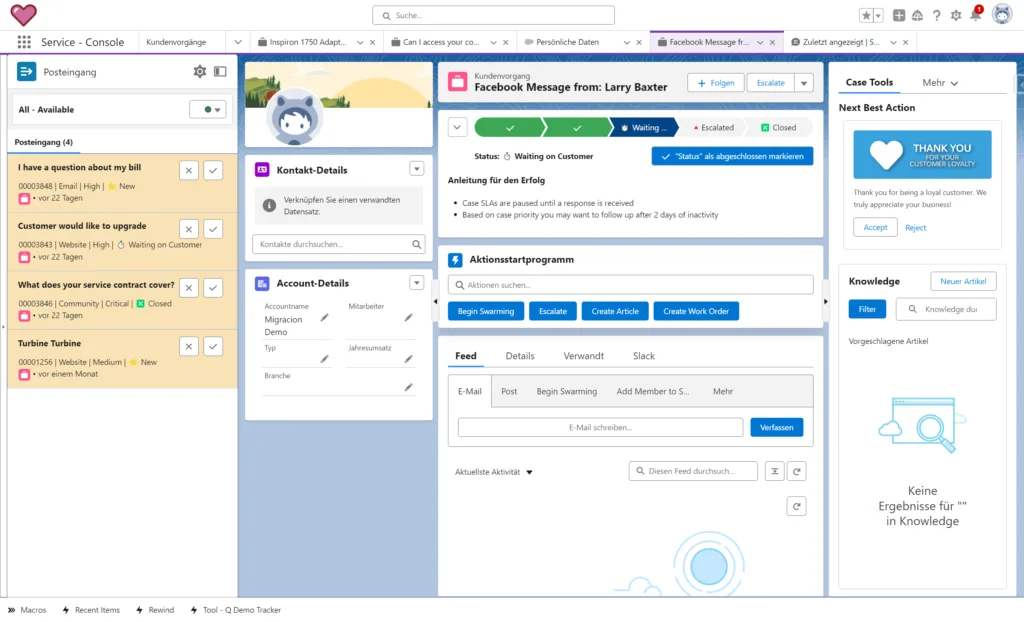Accept the 'I have a question about my bill' item
This screenshot has height=622, width=1024.
pyautogui.click(x=213, y=171)
